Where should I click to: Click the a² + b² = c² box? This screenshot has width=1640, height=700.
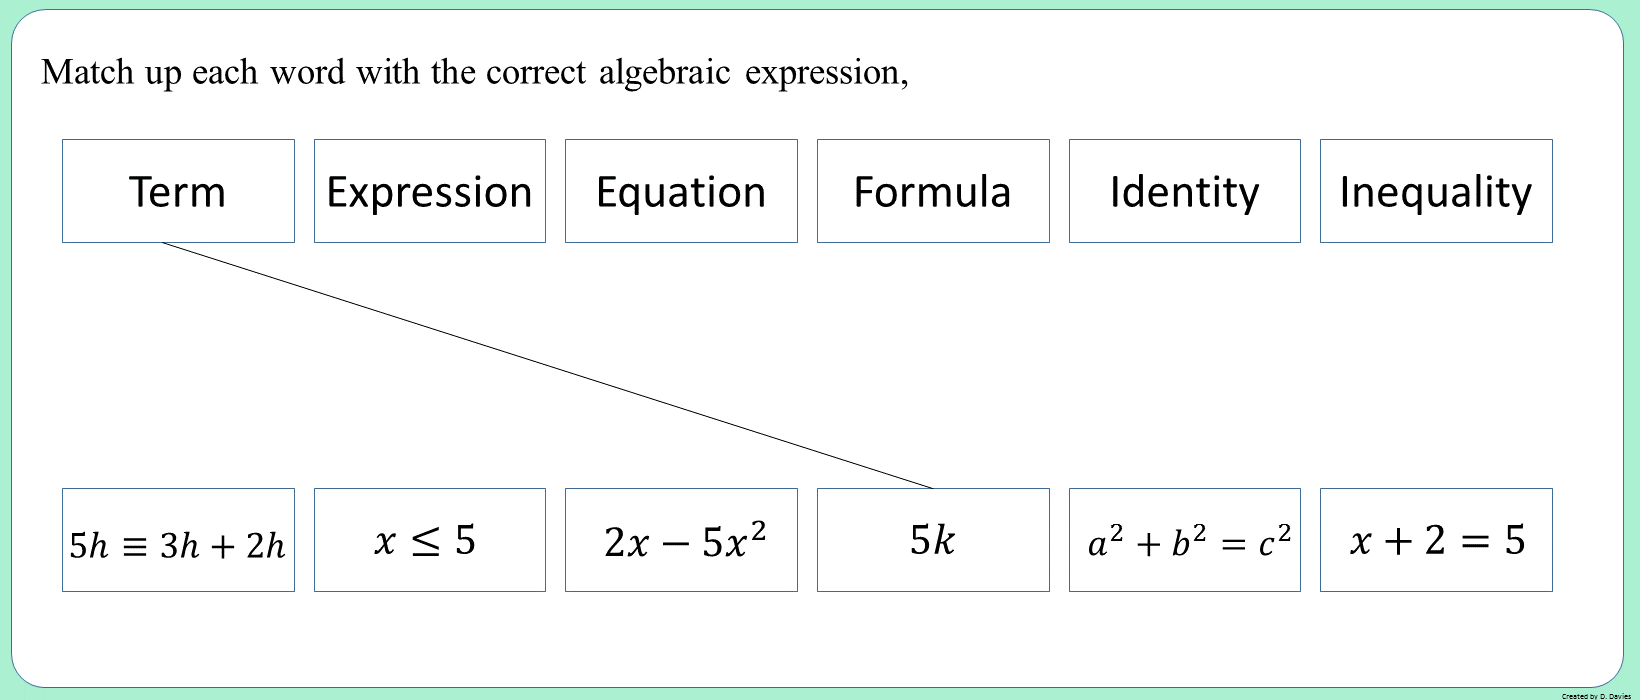click(x=1185, y=540)
